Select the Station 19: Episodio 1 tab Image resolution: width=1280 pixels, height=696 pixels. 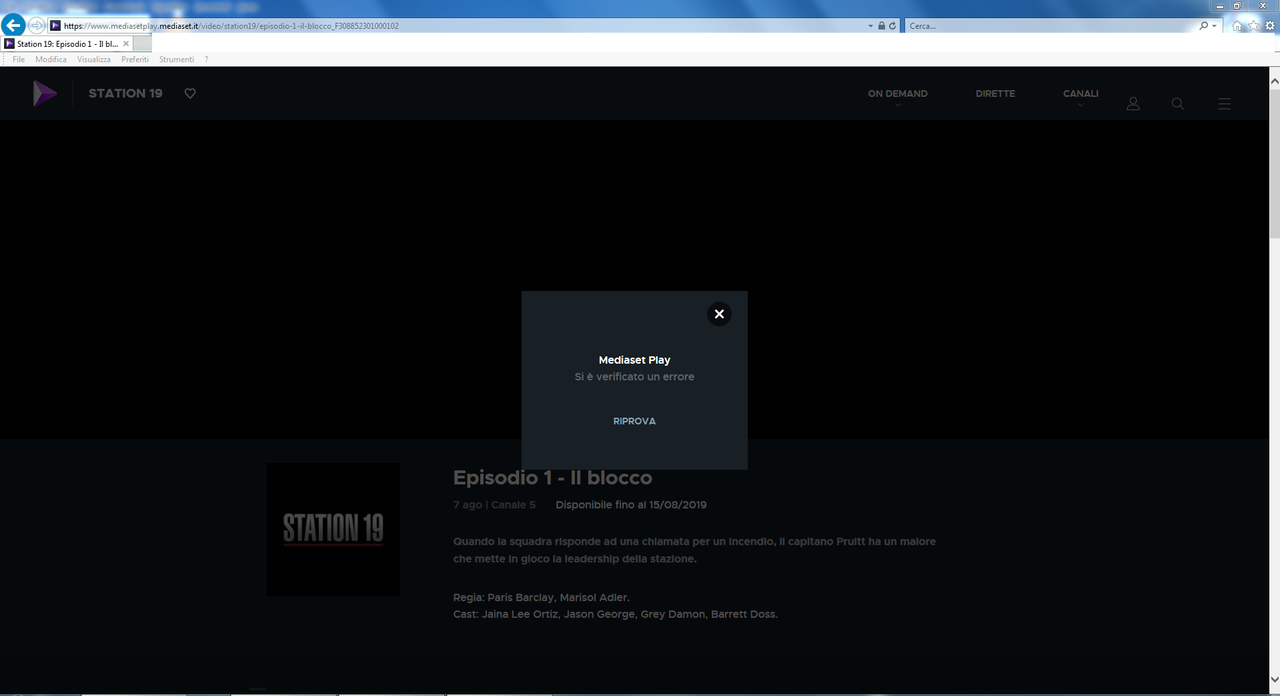66,44
